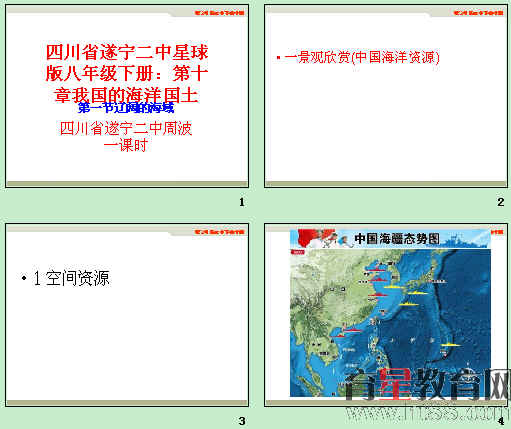Click the red title 四川省遂宁二中星球版八年级下册
511x429 pixels.
click(x=127, y=73)
